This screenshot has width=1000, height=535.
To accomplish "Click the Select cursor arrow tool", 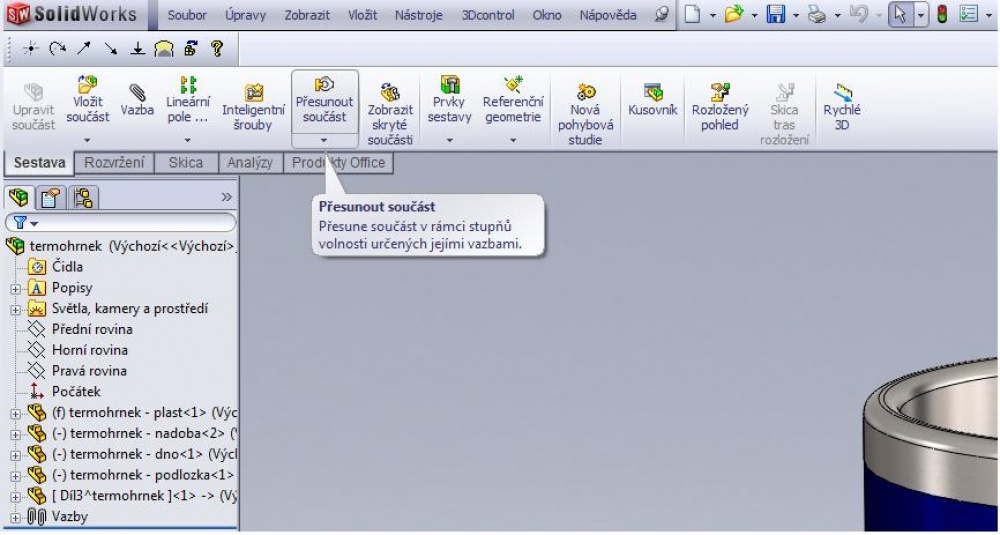I will pyautogui.click(x=901, y=14).
